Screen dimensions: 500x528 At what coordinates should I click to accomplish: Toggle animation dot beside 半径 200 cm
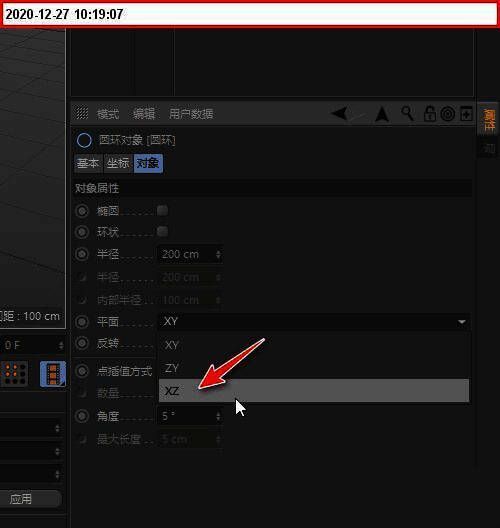(82, 254)
